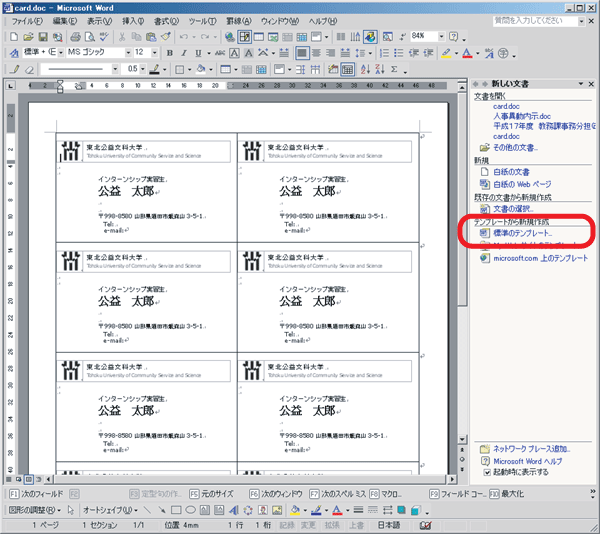Select the Draw Table pencil tool
This screenshot has width=600, height=534.
pos(15,69)
